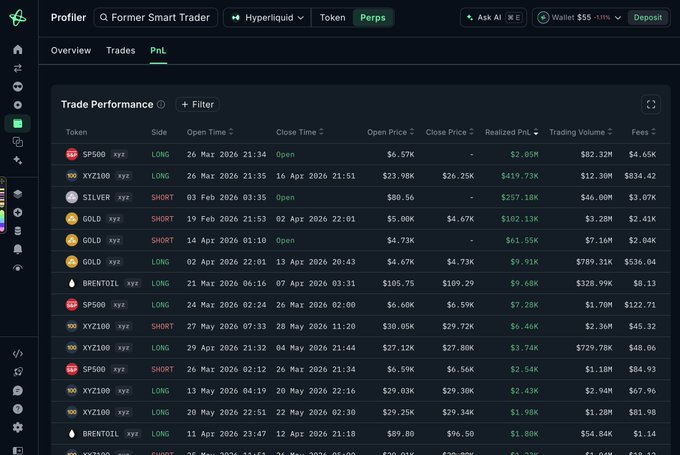Viewport: 680px width, 455px height.
Task: Click the 27 May 2026 07:33 open time
Action: click(x=226, y=326)
